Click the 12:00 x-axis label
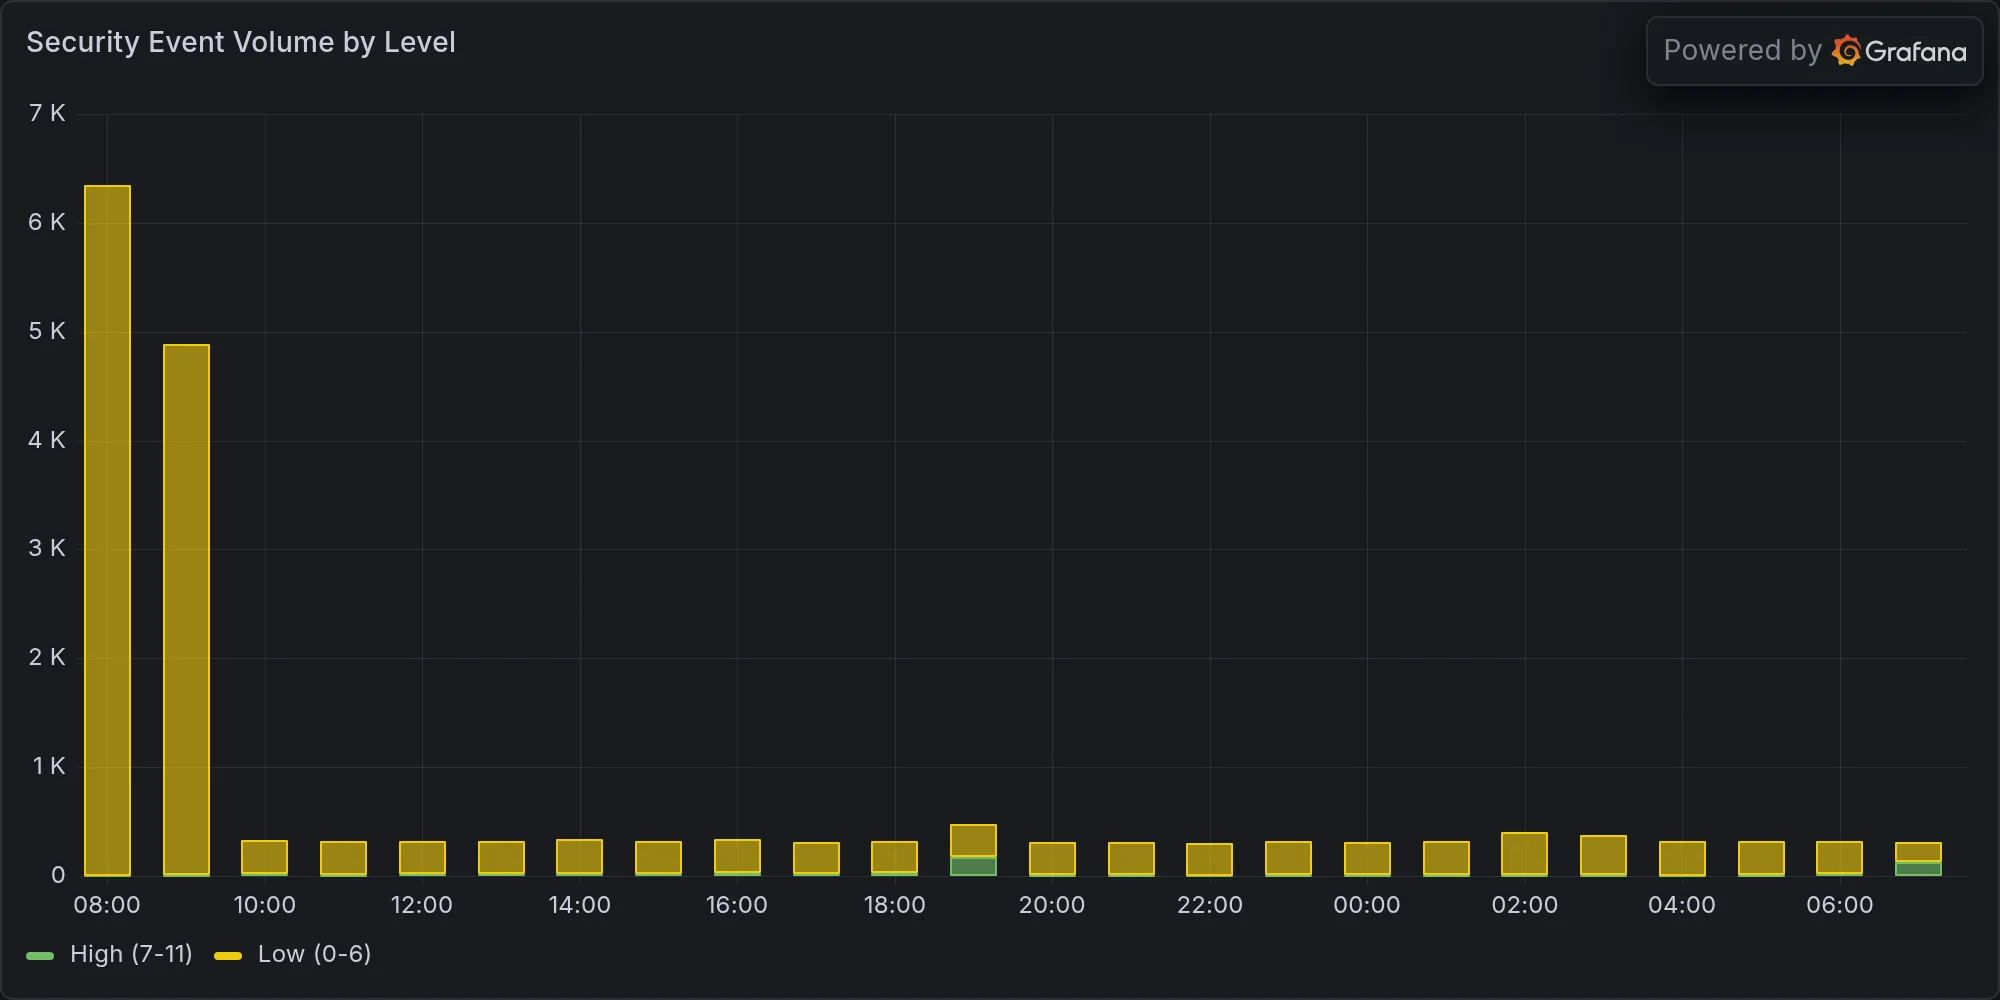Screen dimensions: 2000x1000 (x=422, y=905)
